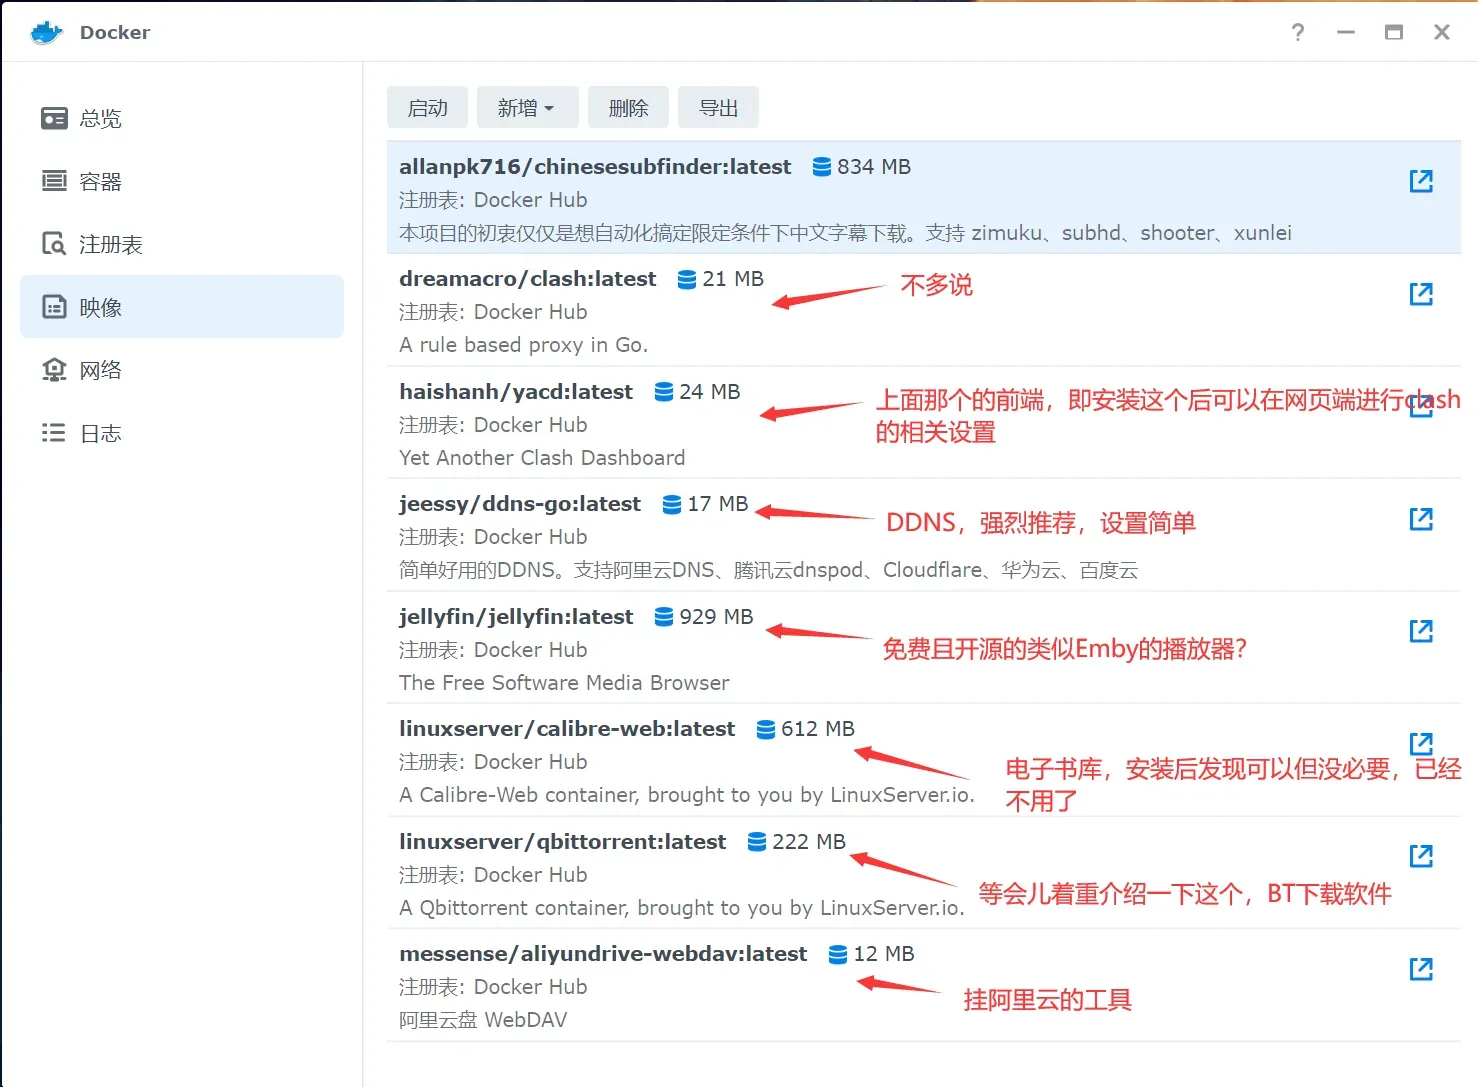This screenshot has width=1478, height=1087.
Task: Select the haishanh/yacd:latest image name
Action: 516,392
